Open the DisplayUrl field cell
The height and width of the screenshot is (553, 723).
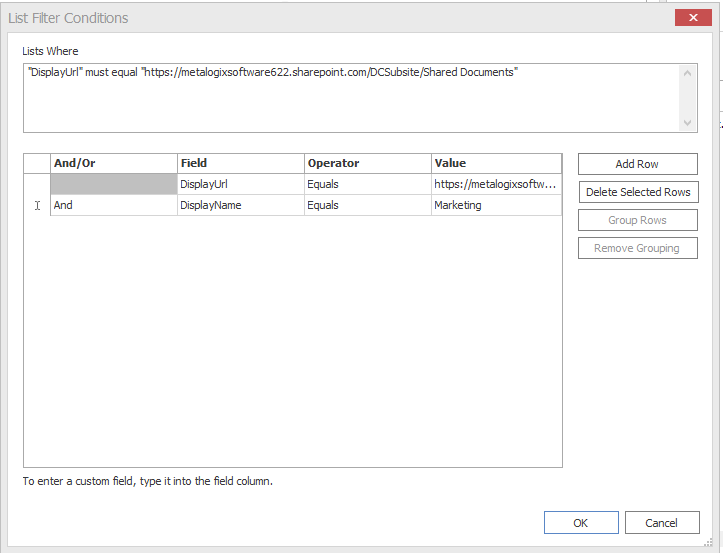coord(240,184)
